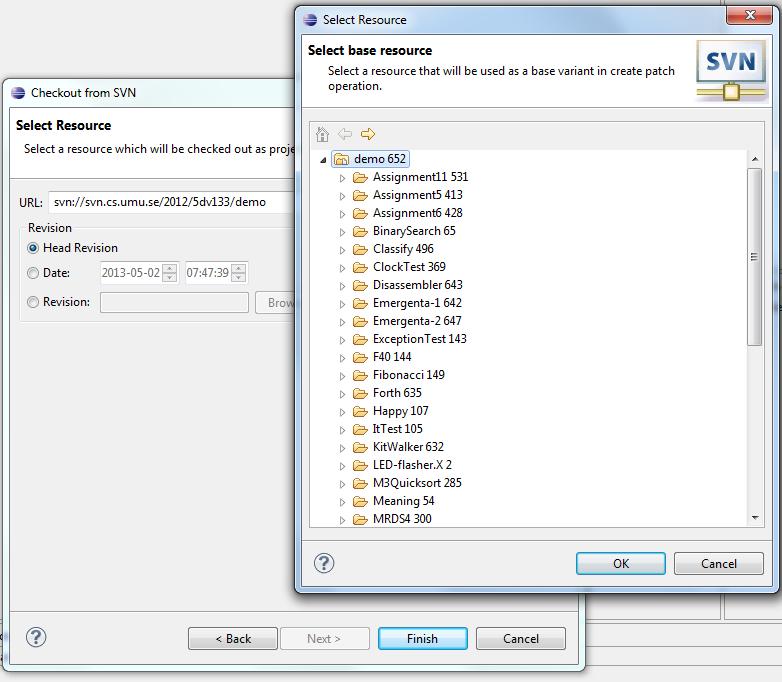This screenshot has height=682, width=782.
Task: Click the Revision number input field
Action: click(174, 302)
